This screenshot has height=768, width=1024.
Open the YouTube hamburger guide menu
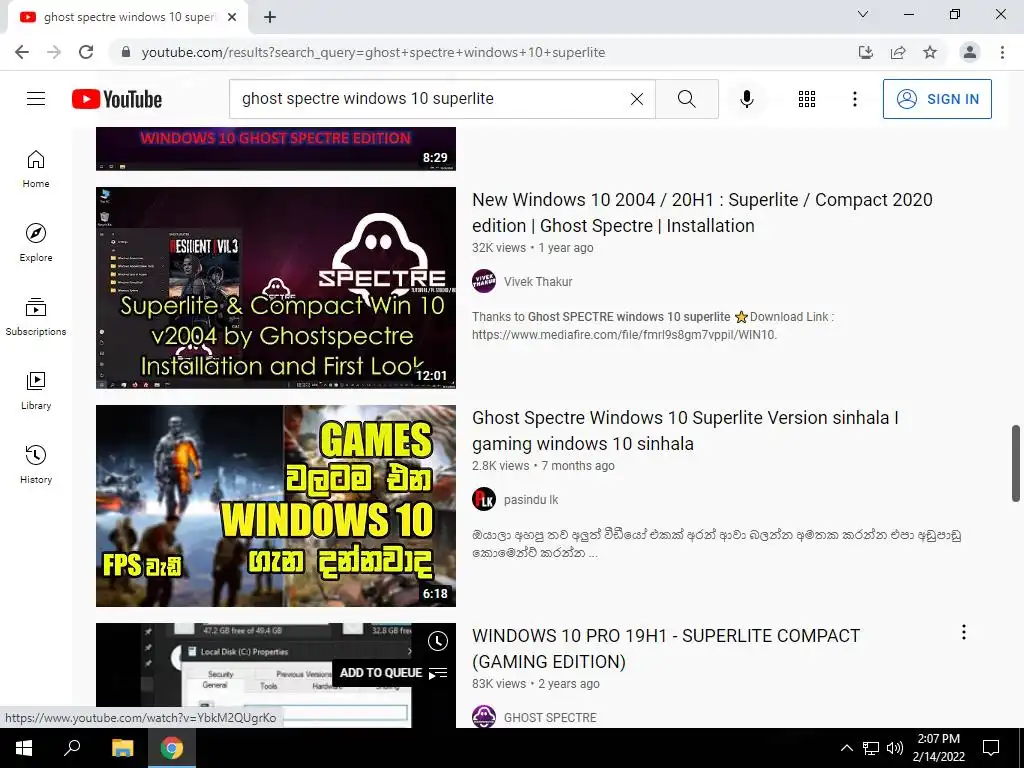coord(36,99)
